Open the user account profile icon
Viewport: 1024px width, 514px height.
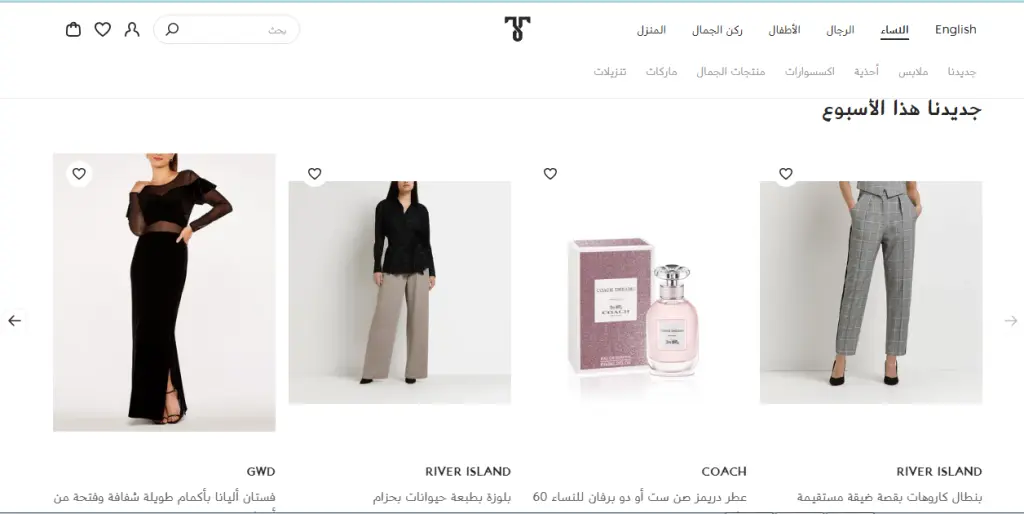132,29
